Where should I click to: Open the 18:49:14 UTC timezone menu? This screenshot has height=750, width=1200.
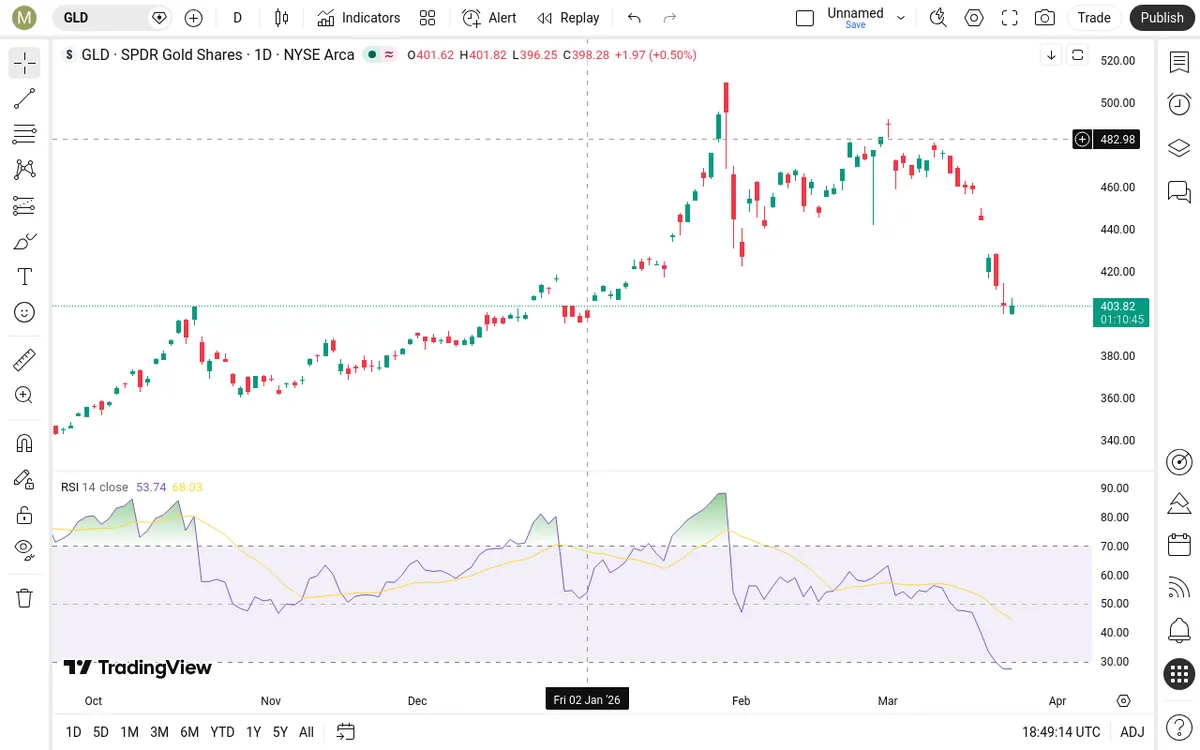point(1061,732)
